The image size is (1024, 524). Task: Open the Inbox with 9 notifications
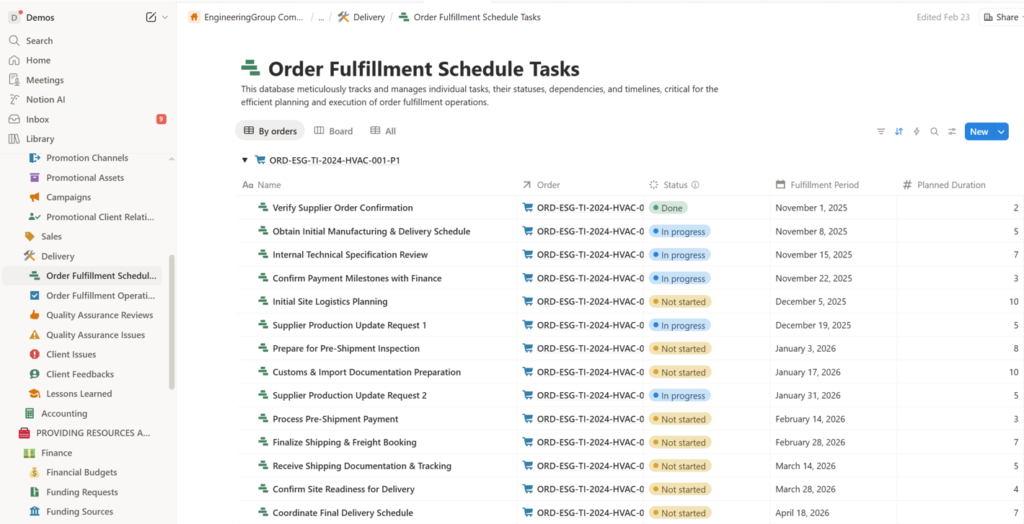(37, 119)
